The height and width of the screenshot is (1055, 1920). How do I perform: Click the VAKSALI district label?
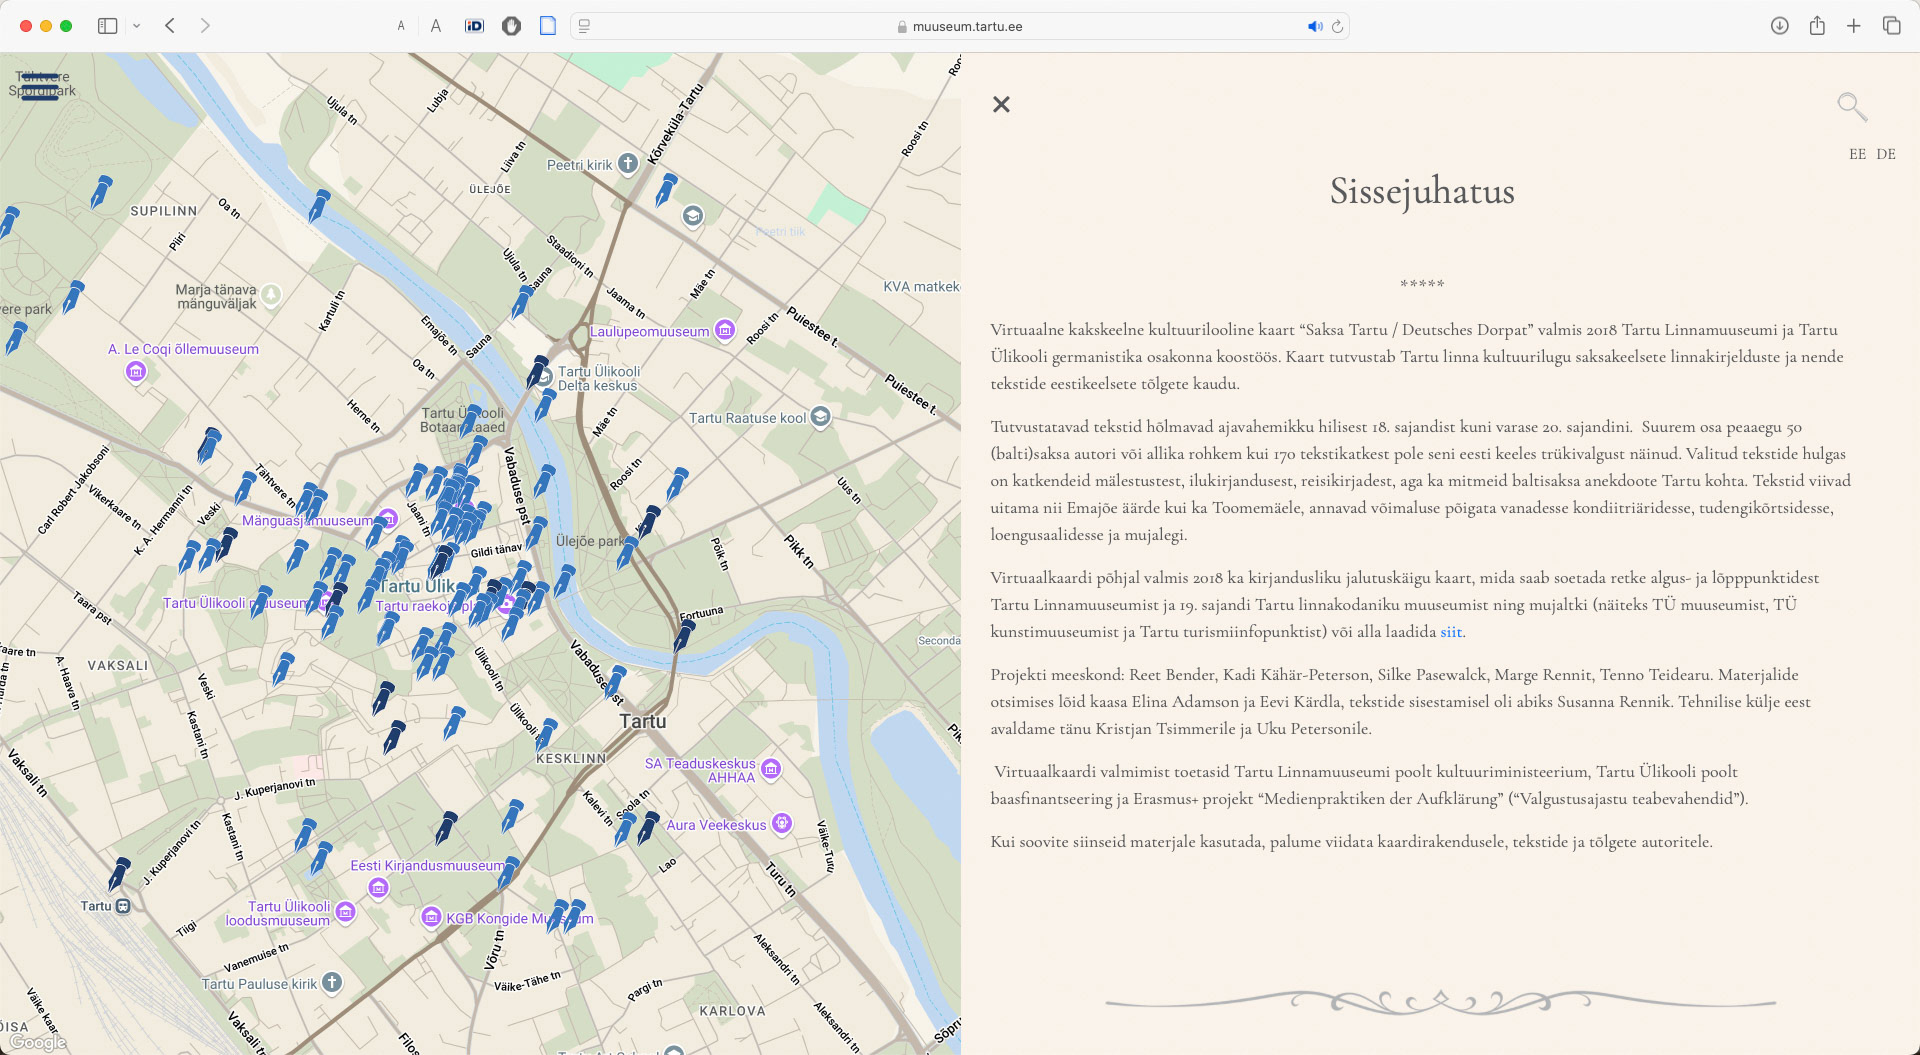(x=118, y=666)
